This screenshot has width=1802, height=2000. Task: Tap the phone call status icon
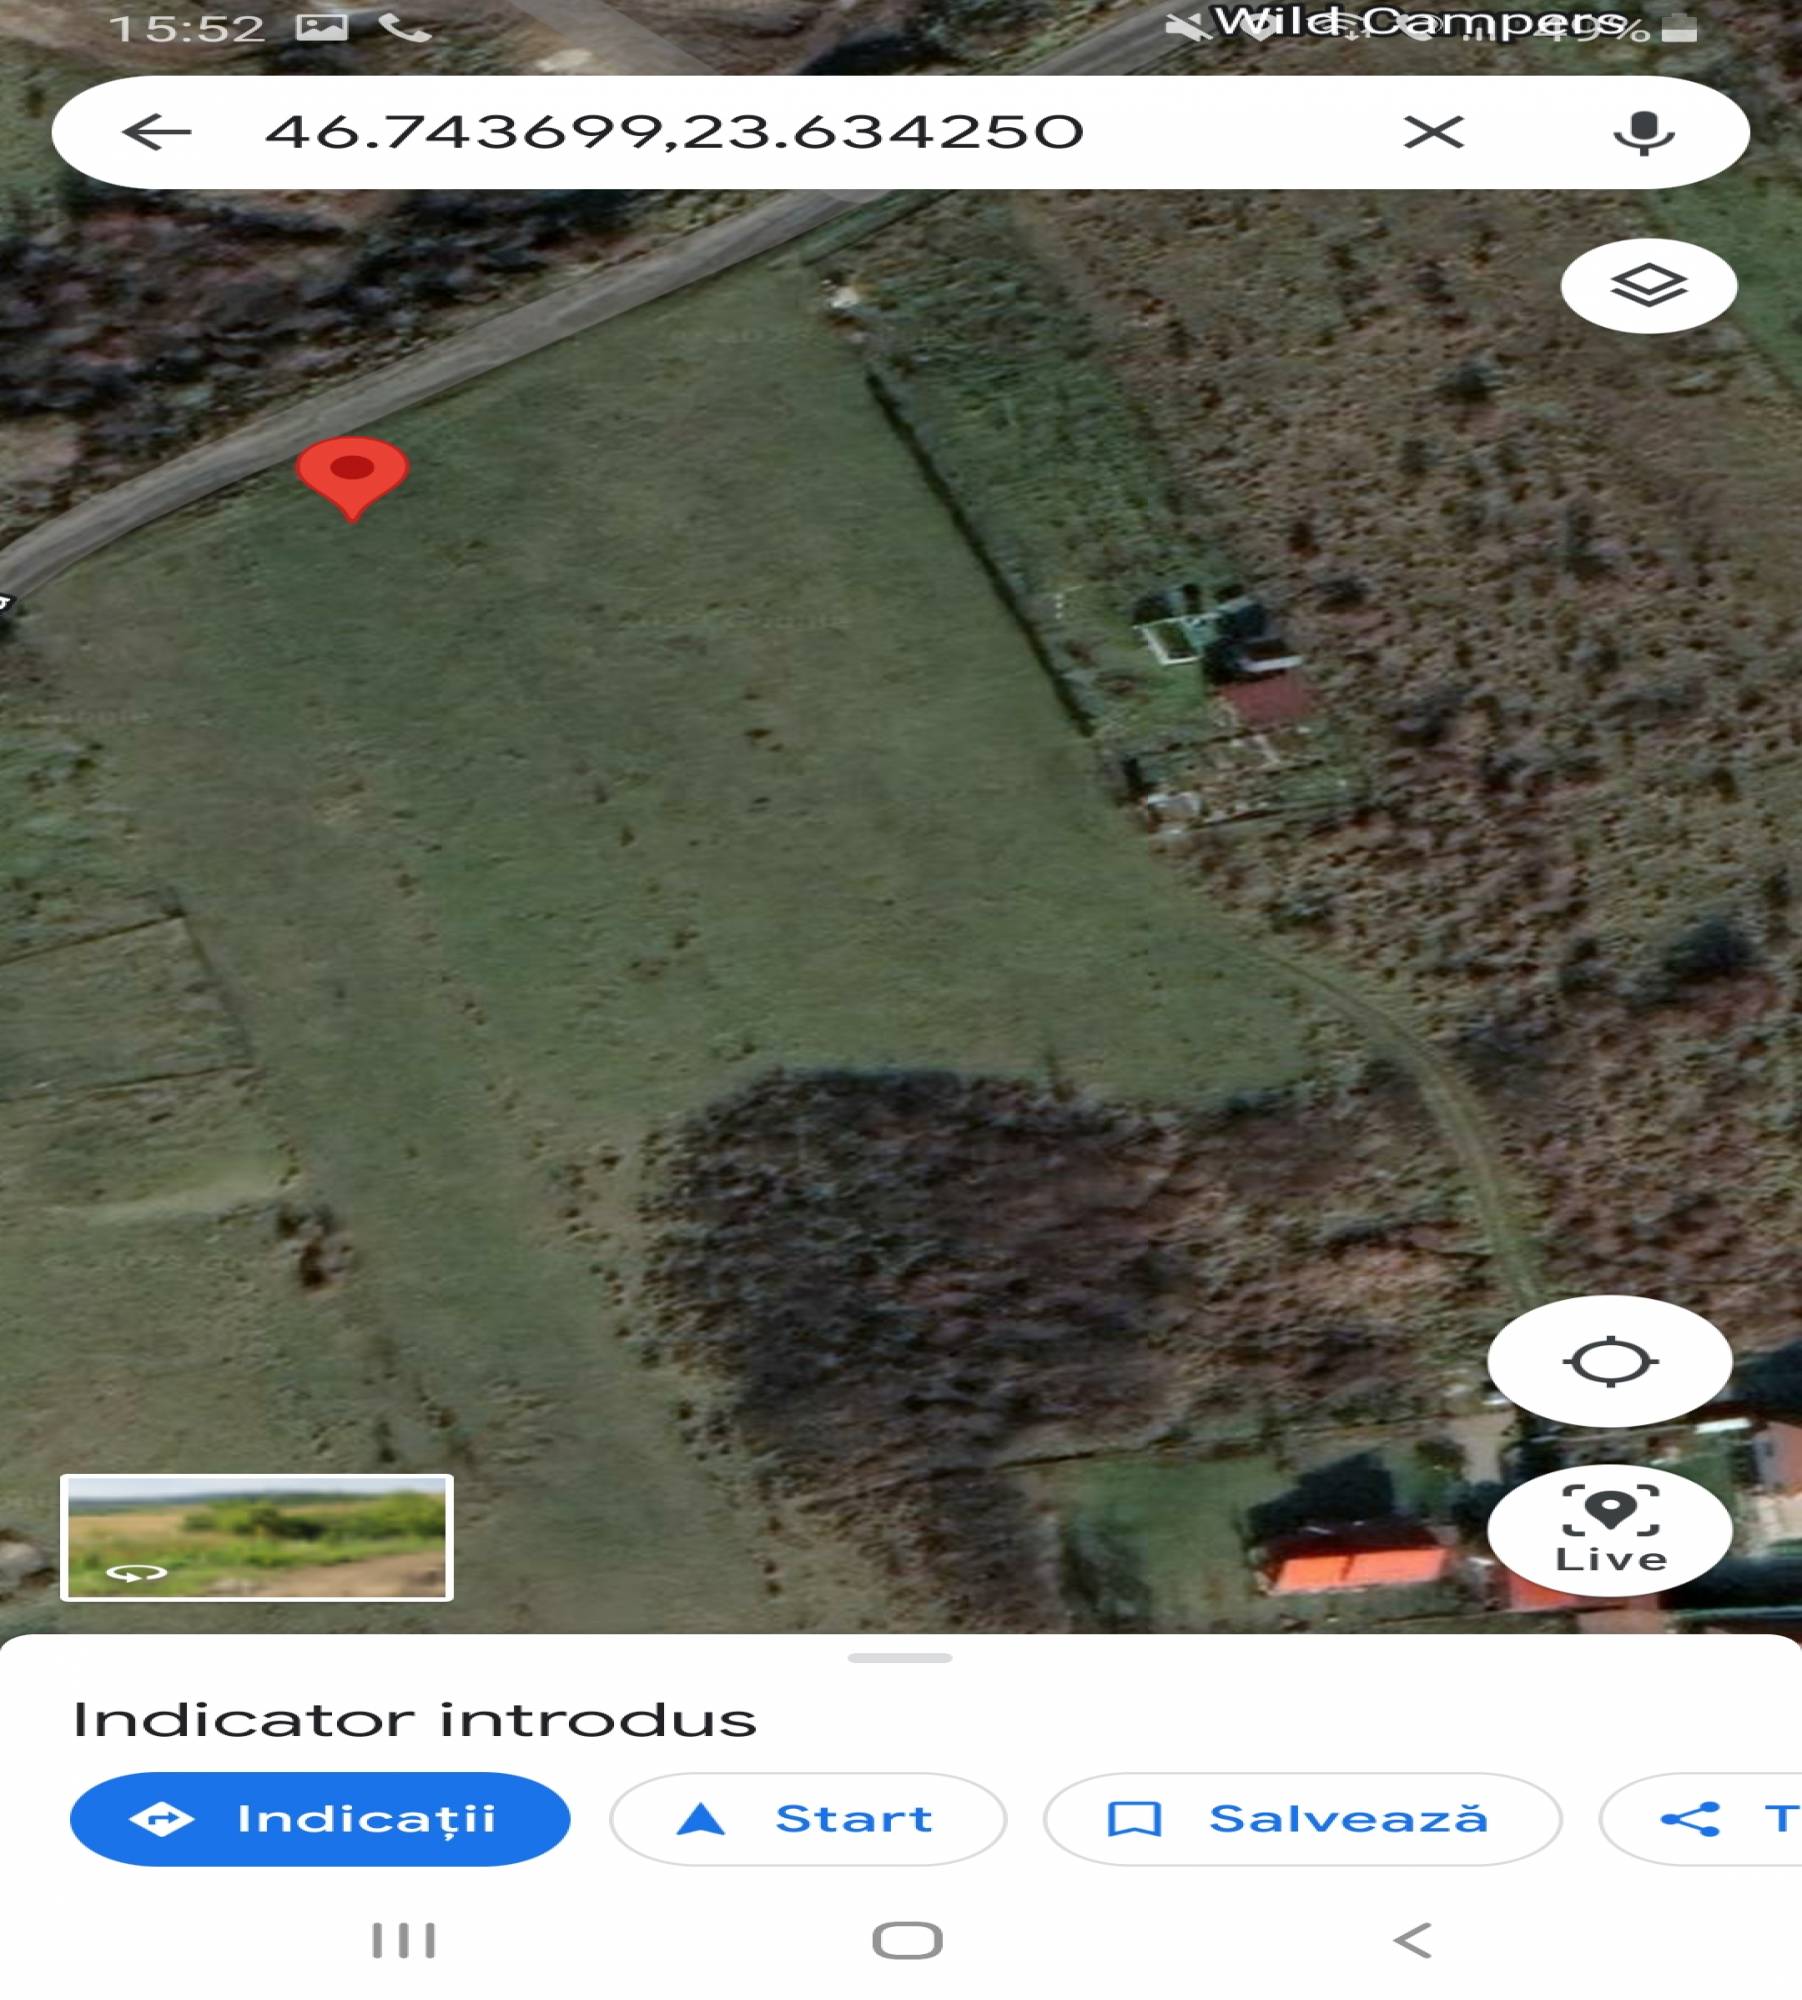[405, 28]
